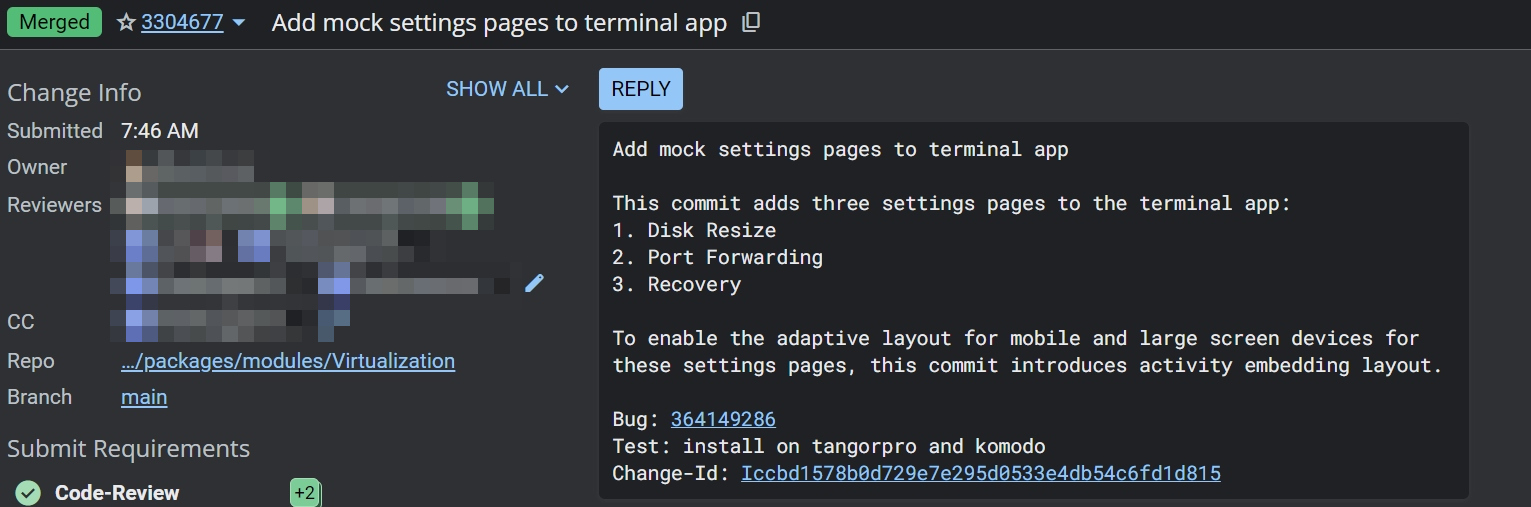Open the packages/modules/Virtualization repo link
1531x507 pixels.
pyautogui.click(x=287, y=361)
